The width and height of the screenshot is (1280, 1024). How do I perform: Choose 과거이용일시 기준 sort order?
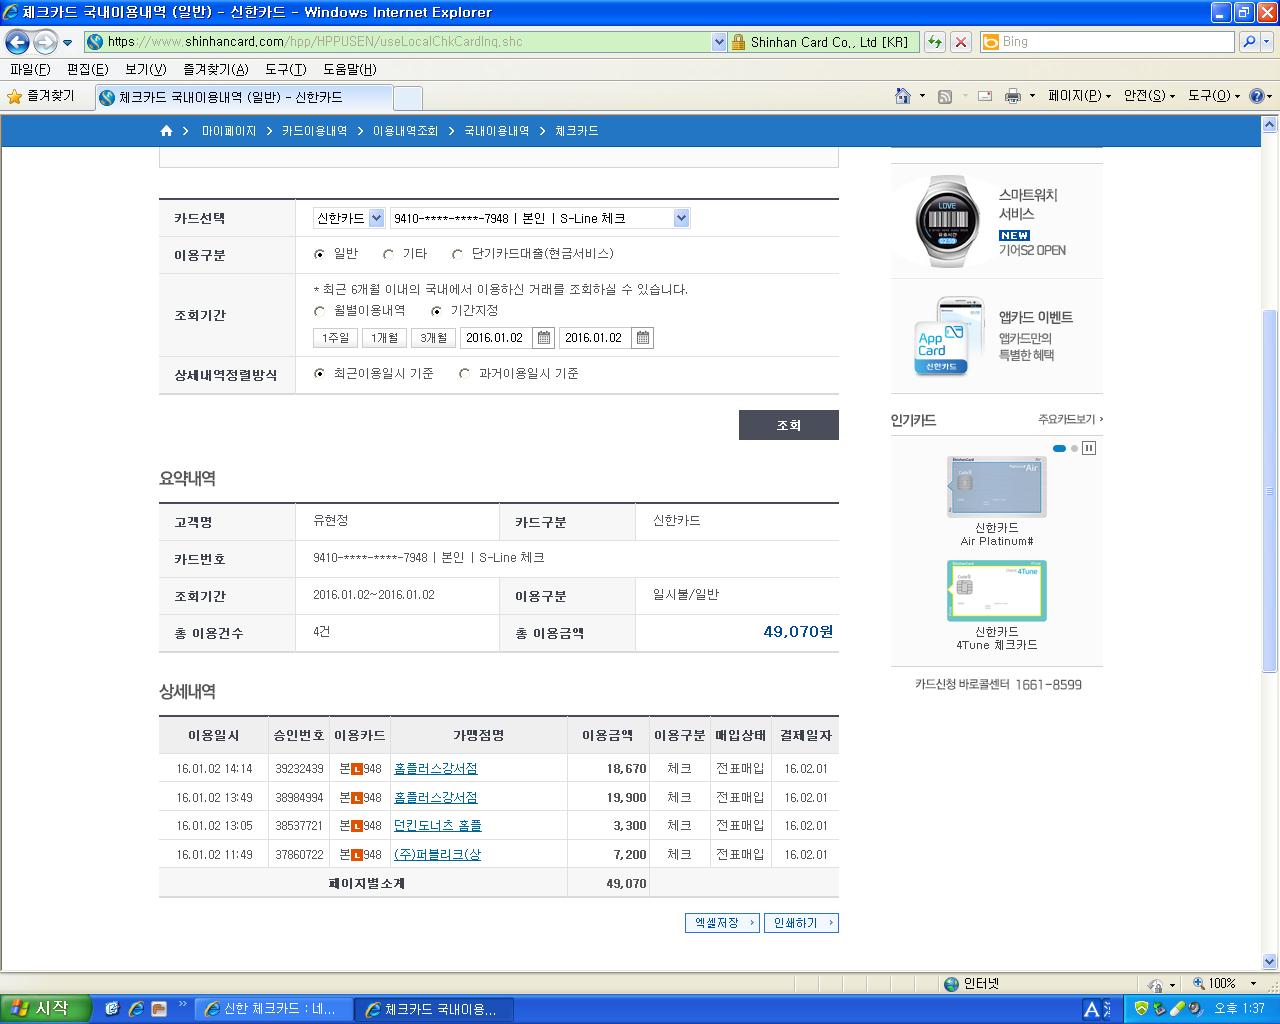coord(464,374)
